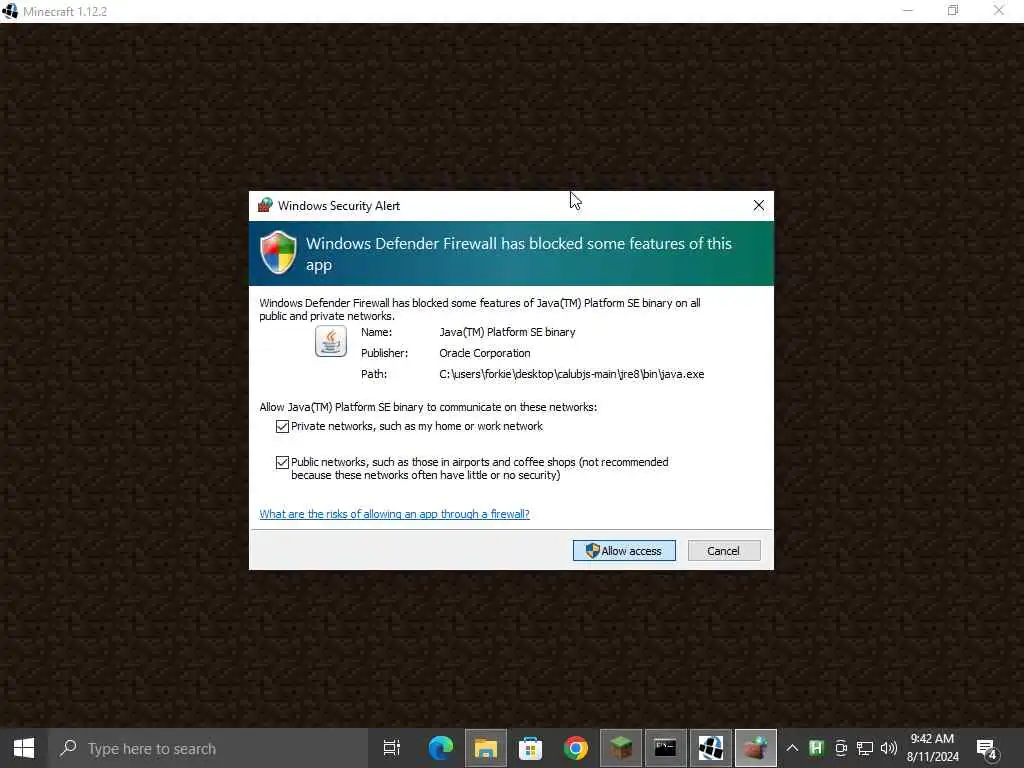Click the Oracle Corporation publisher text
The width and height of the screenshot is (1024, 768).
pyautogui.click(x=485, y=353)
